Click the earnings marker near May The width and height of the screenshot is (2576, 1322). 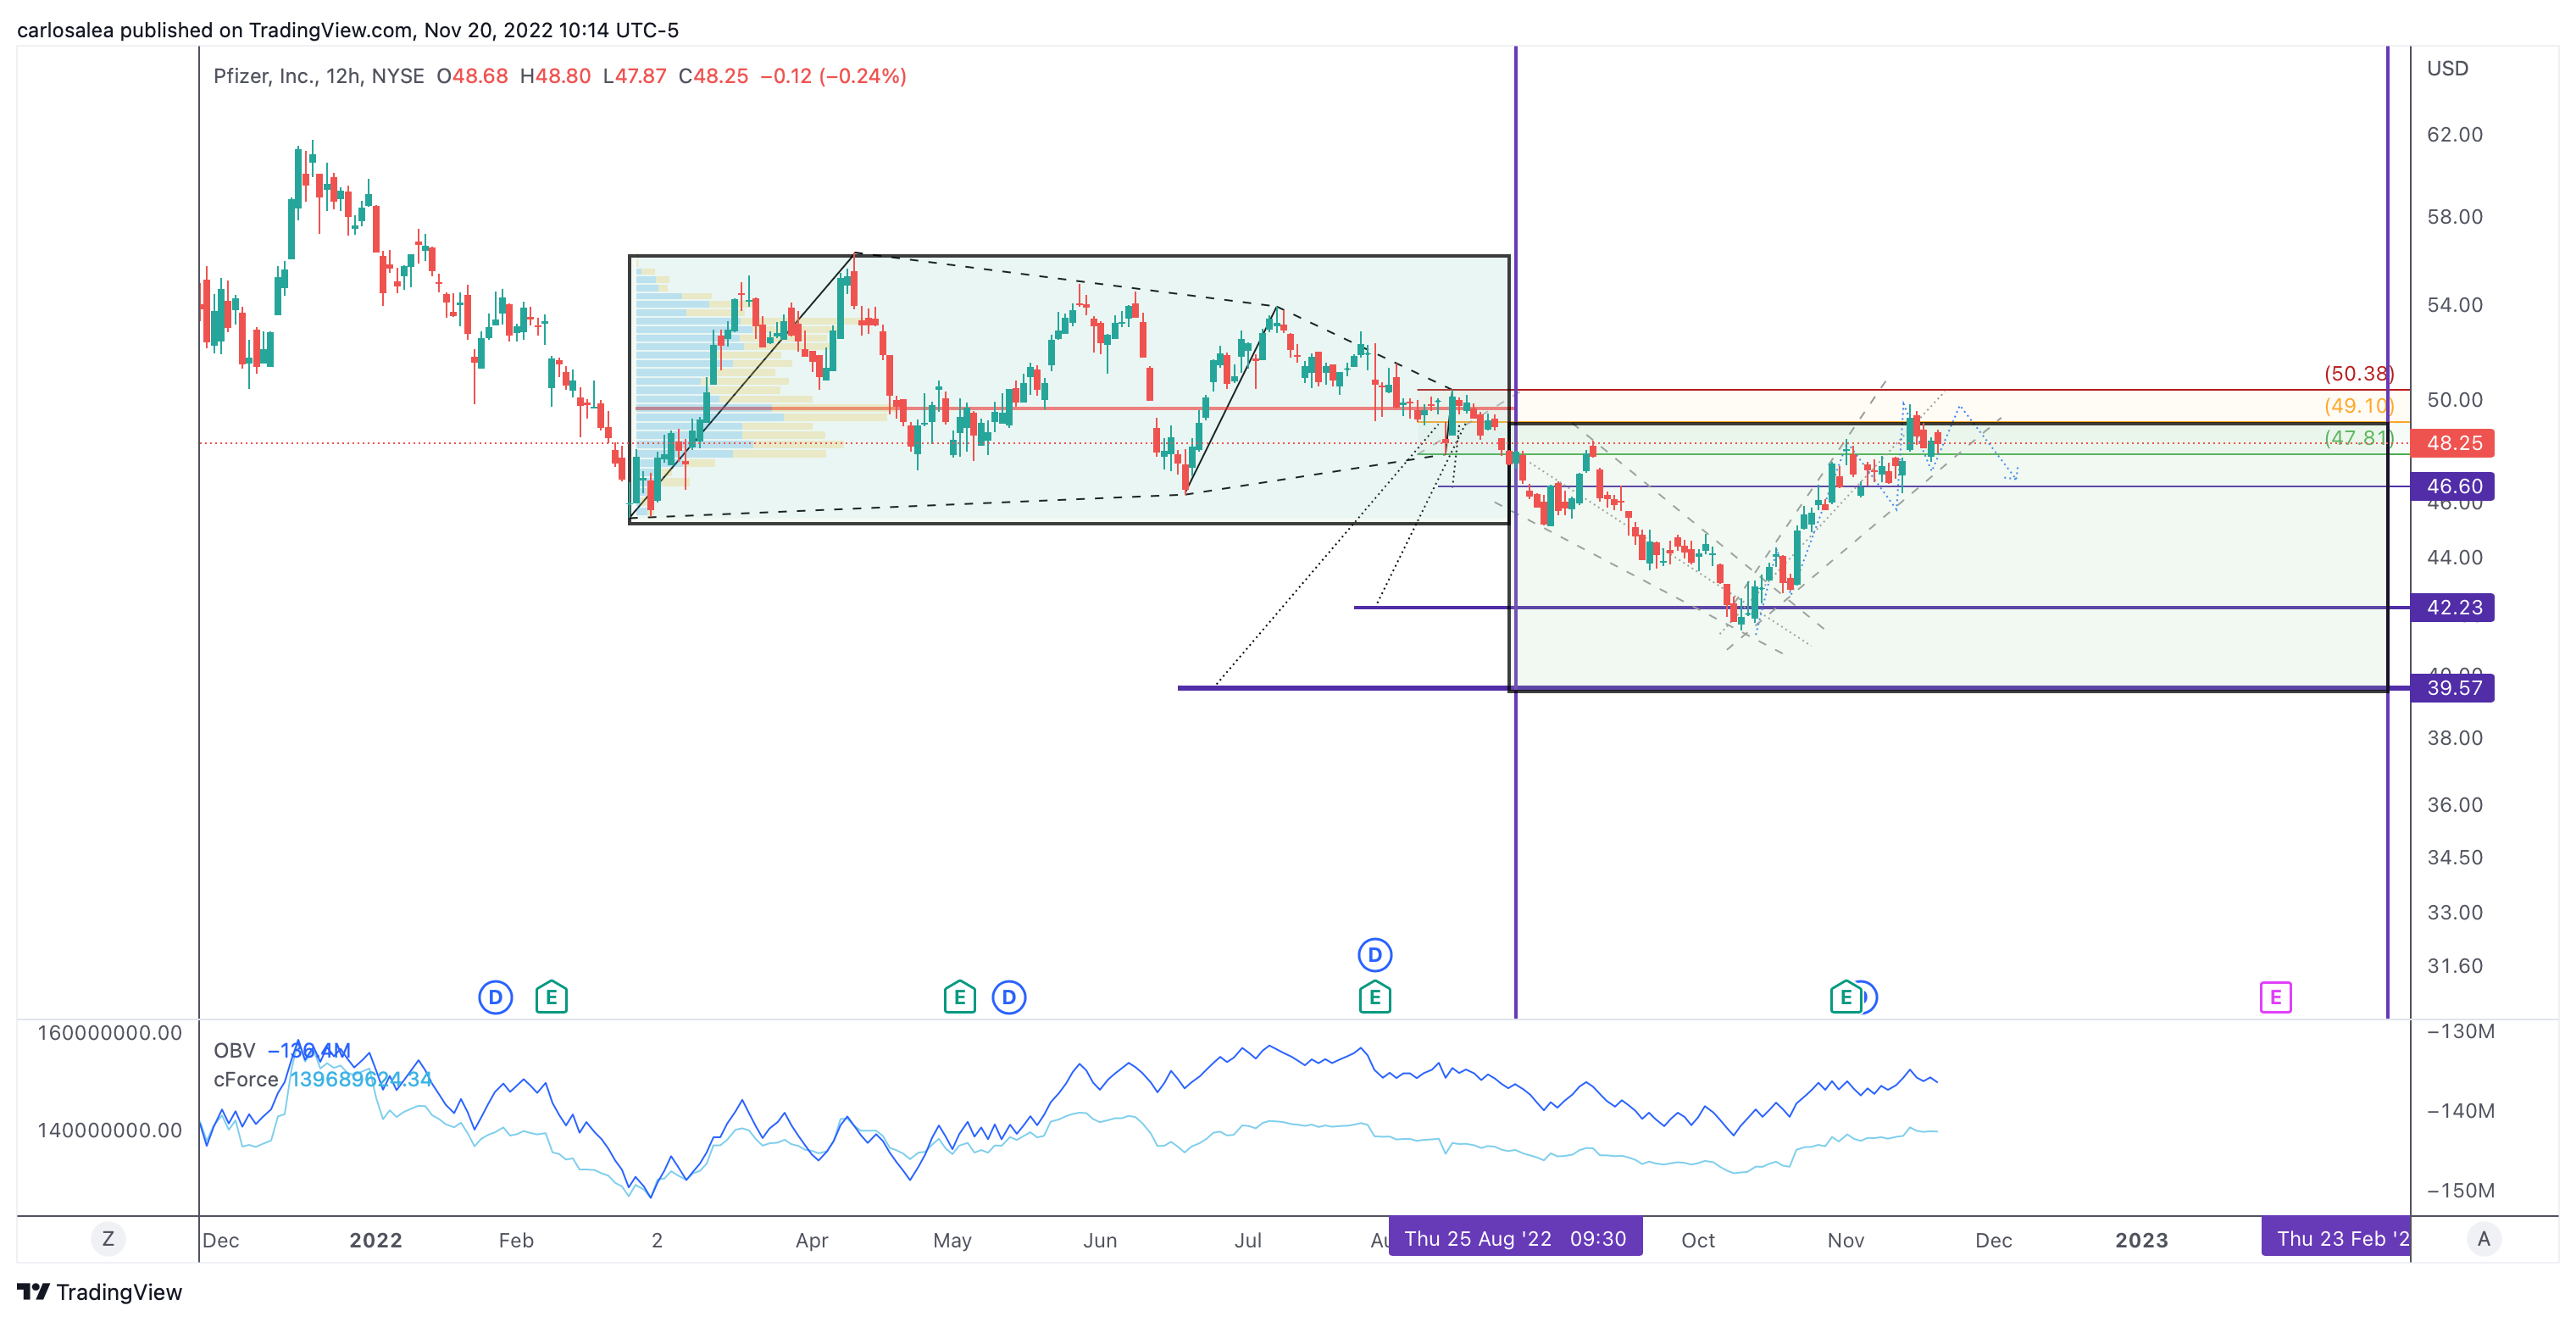coord(959,997)
